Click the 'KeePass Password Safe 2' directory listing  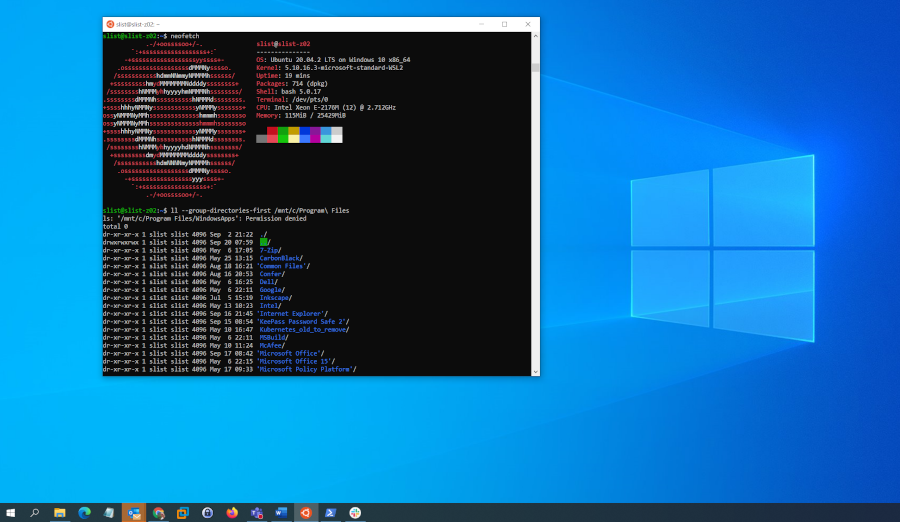(301, 321)
